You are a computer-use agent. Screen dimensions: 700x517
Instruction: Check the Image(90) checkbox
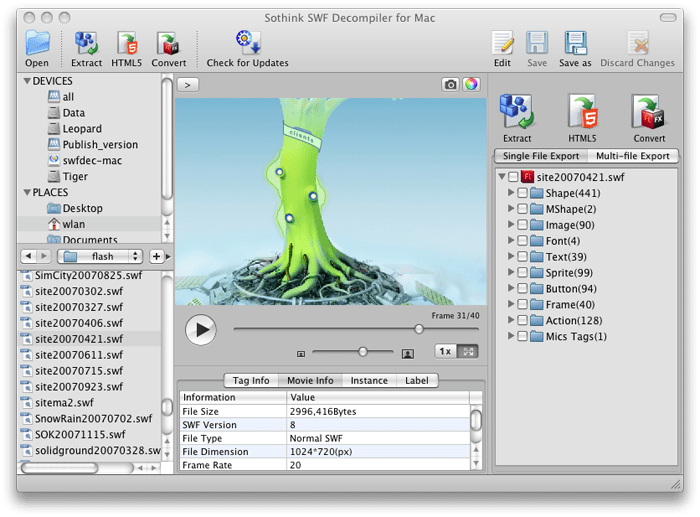(x=522, y=225)
